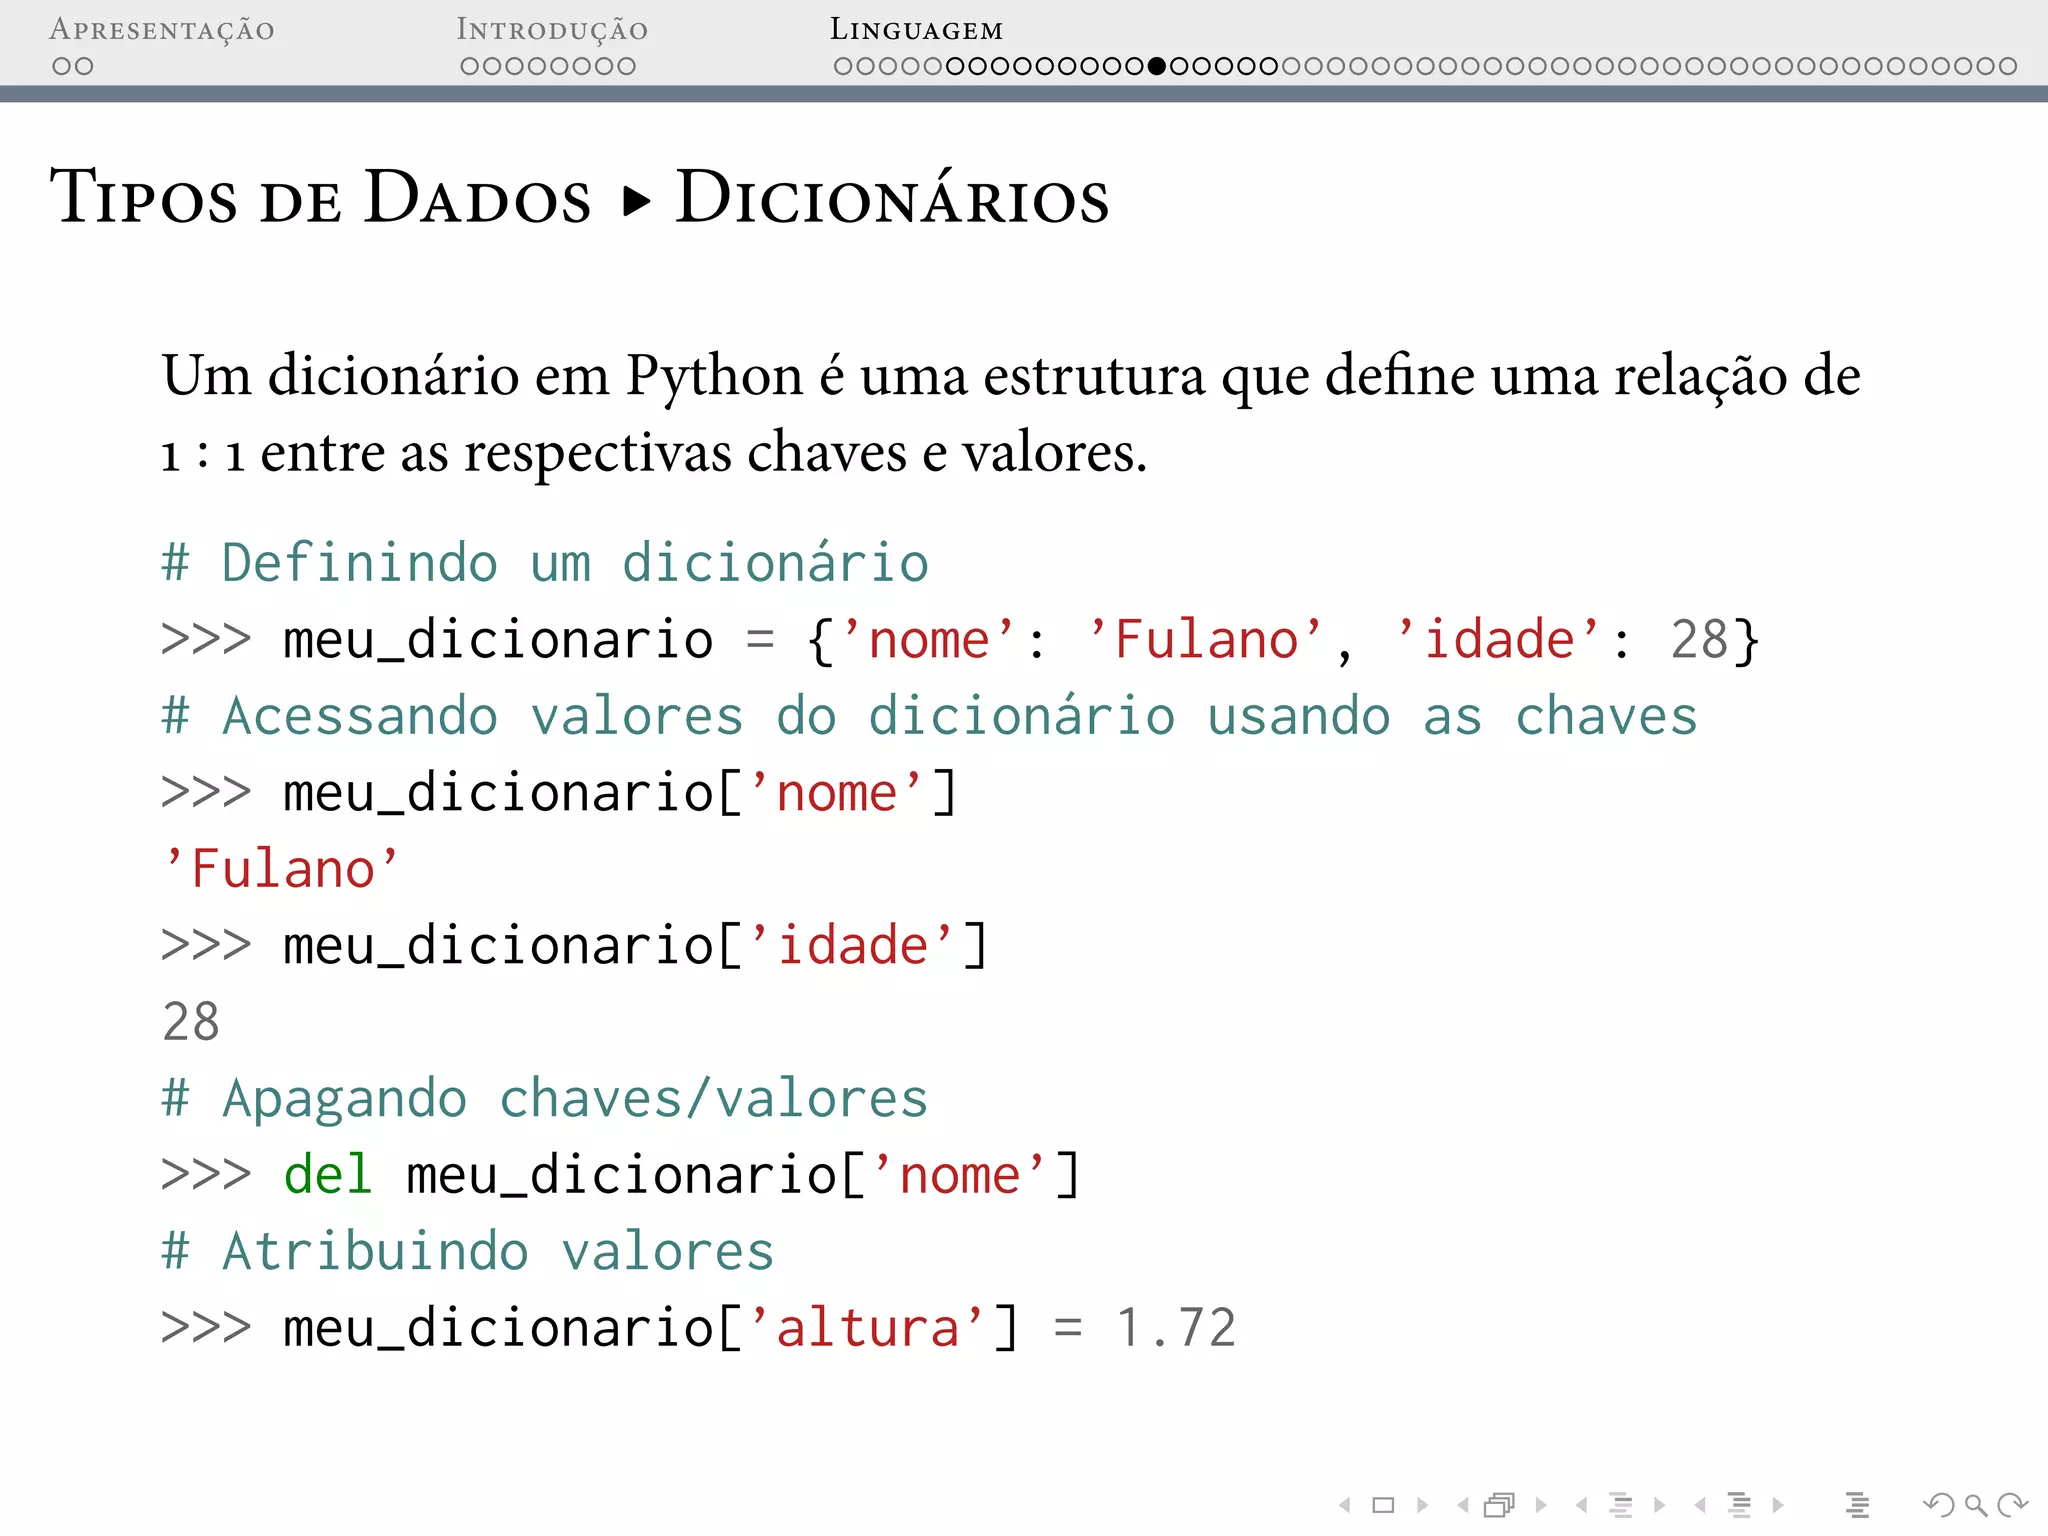2048x1536 pixels.
Task: Click the comment '# Definindo um dicionário'
Action: 546,562
